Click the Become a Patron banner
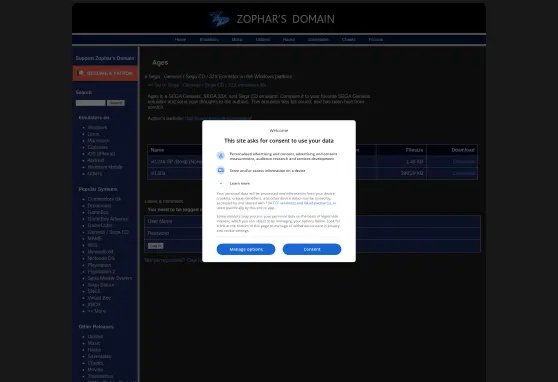The width and height of the screenshot is (558, 382). tap(105, 73)
